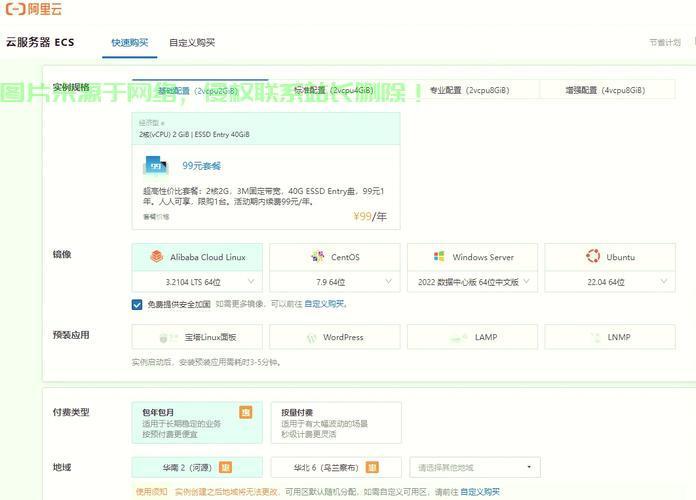The image size is (696, 500).
Task: Select the 基础配置 (2vcpu2GiB) tab
Action: 199,91
